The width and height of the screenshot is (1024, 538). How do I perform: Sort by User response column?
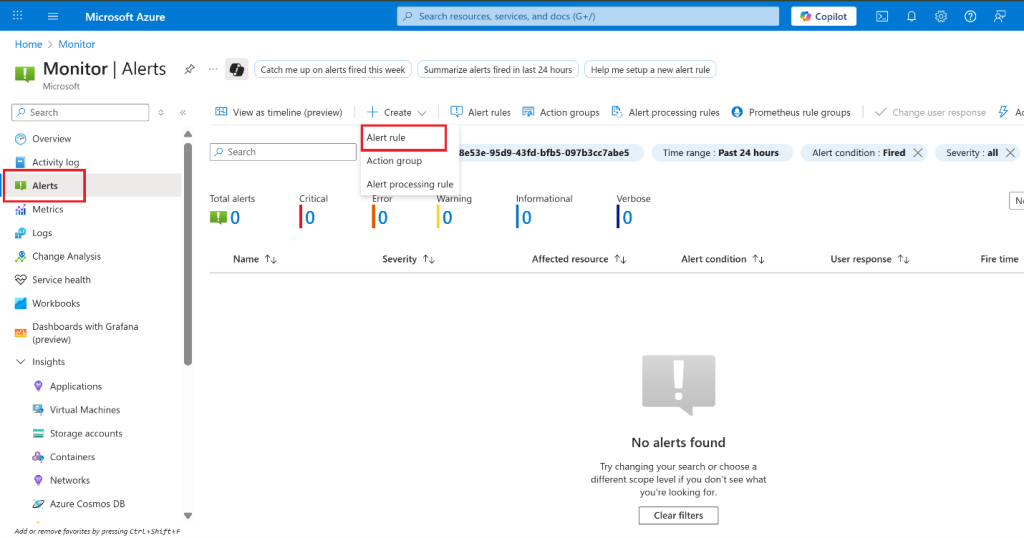point(869,259)
